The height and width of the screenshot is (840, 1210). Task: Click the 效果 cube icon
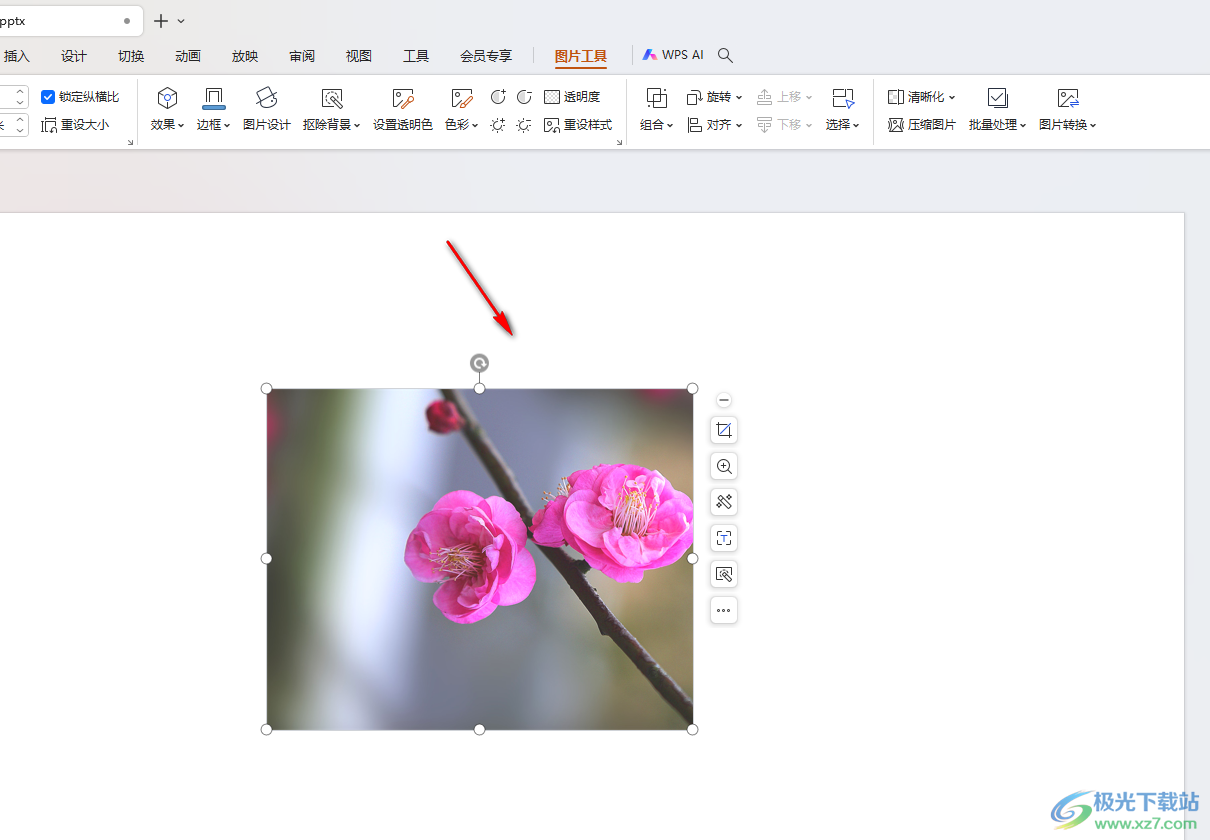[168, 98]
